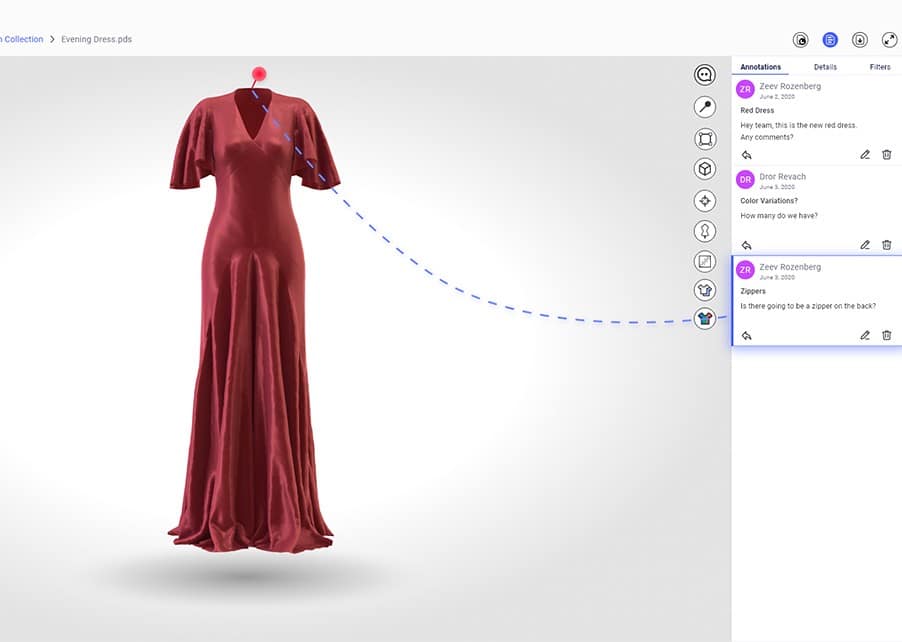Screen dimensions: 902x642
Task: Open the Collection breadcrumb link
Action: 21,39
